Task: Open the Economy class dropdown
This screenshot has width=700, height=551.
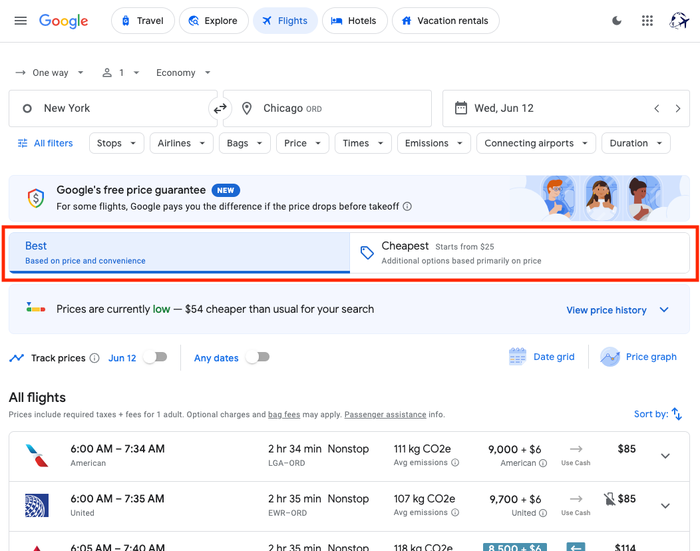Action: pyautogui.click(x=183, y=73)
